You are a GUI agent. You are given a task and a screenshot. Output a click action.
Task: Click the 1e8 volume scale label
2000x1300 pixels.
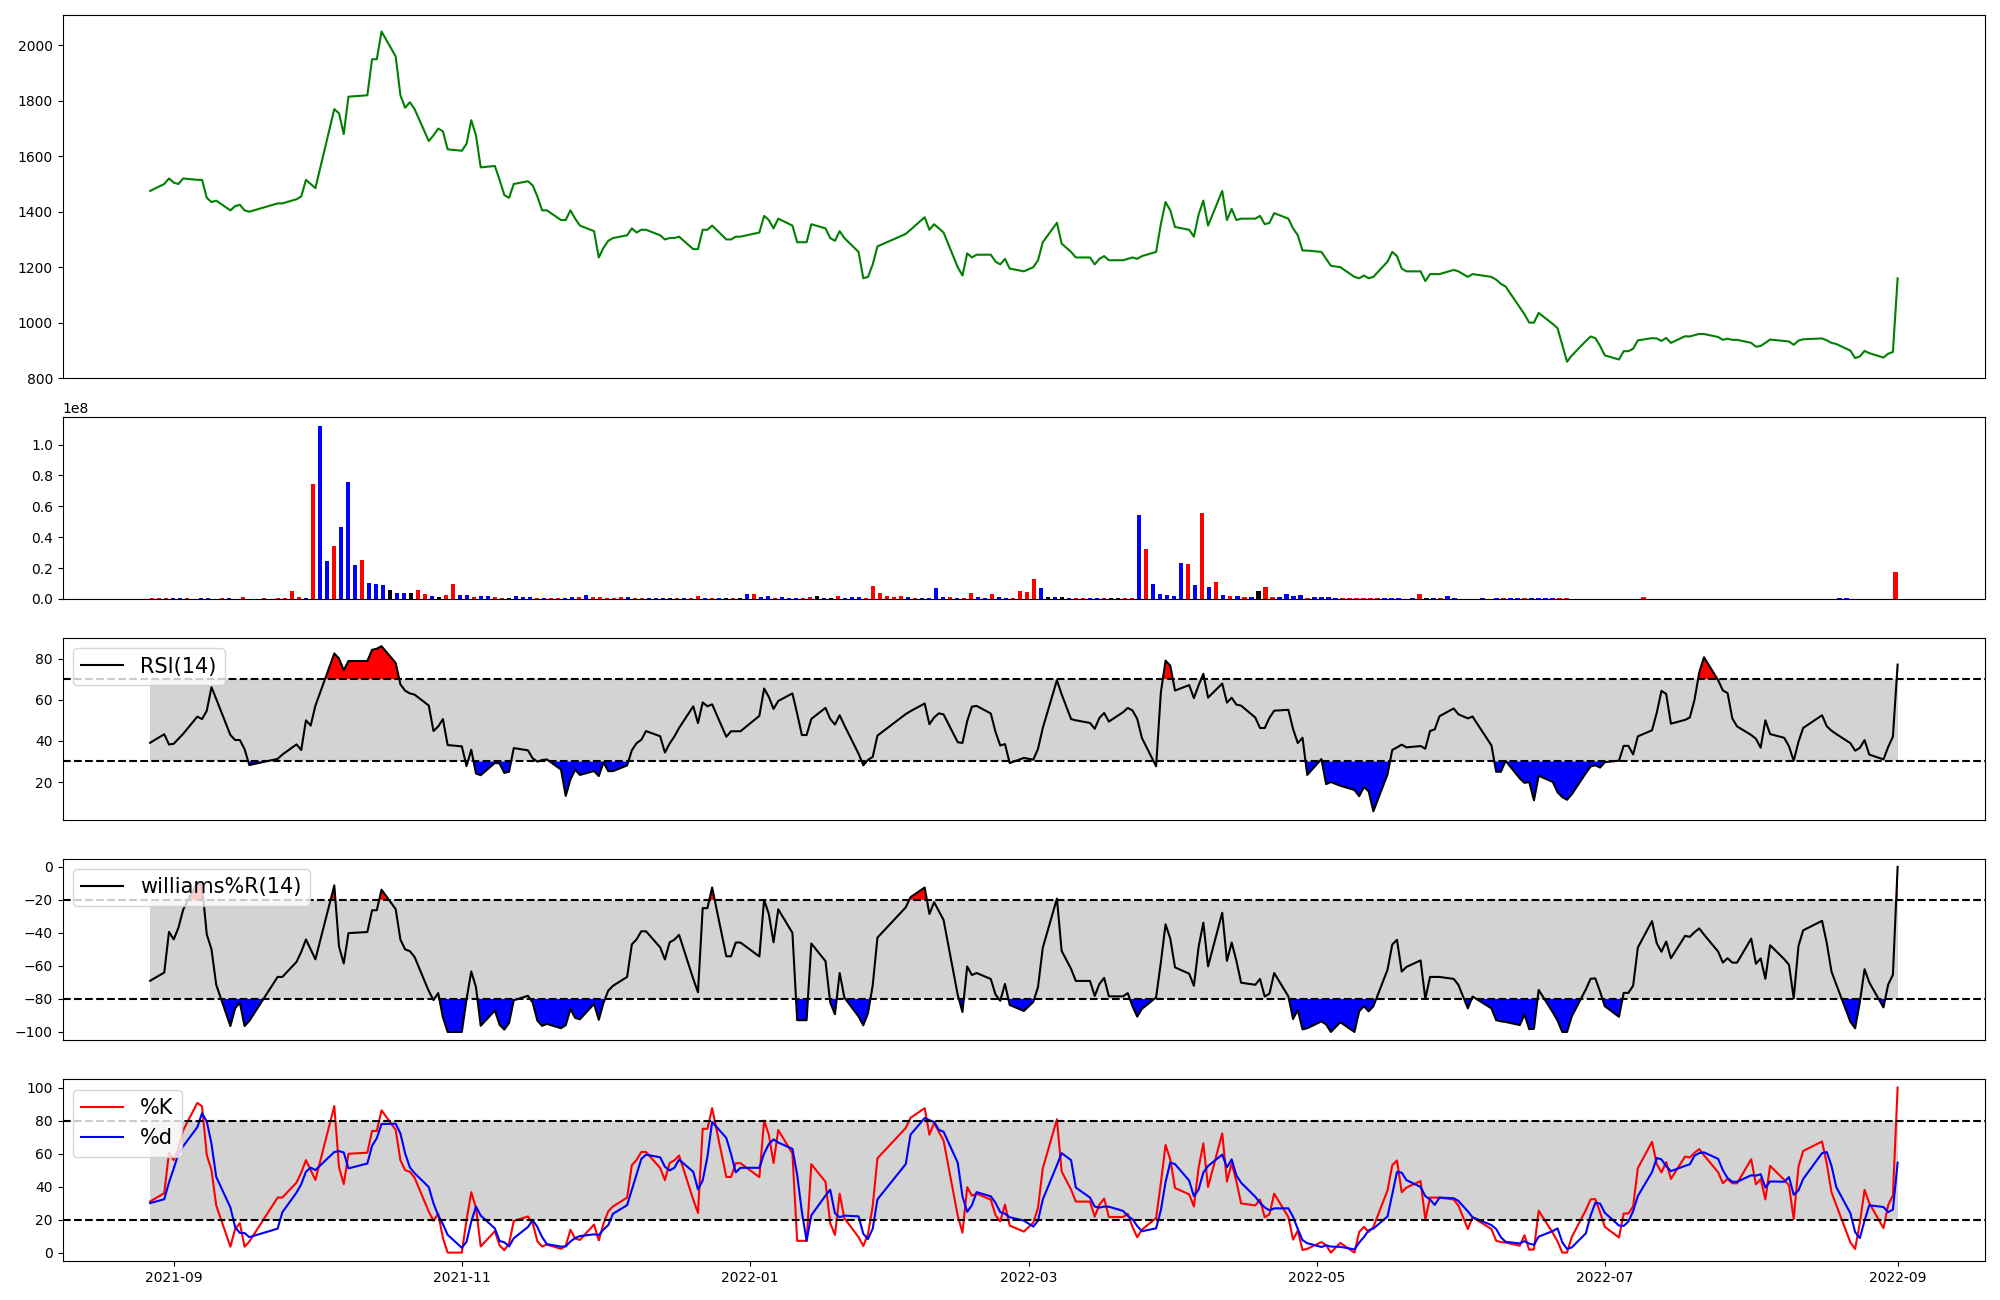[76, 409]
